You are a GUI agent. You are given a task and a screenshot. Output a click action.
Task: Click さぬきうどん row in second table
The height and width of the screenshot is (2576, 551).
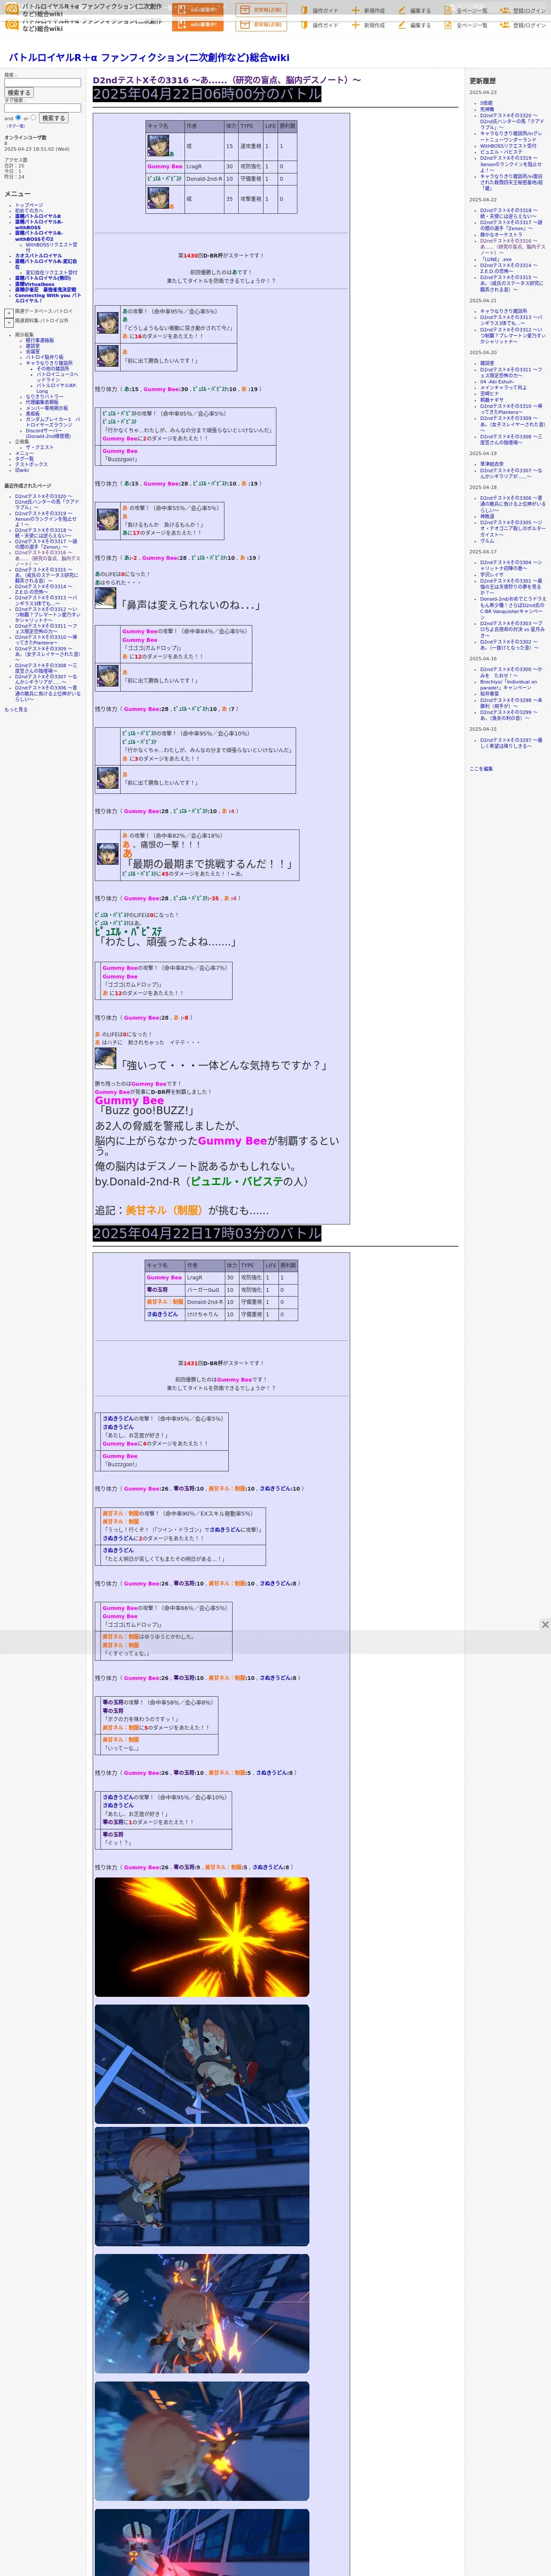(x=221, y=1314)
